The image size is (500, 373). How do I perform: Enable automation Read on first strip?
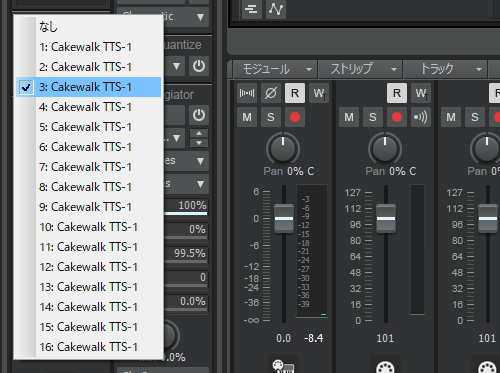[x=295, y=93]
